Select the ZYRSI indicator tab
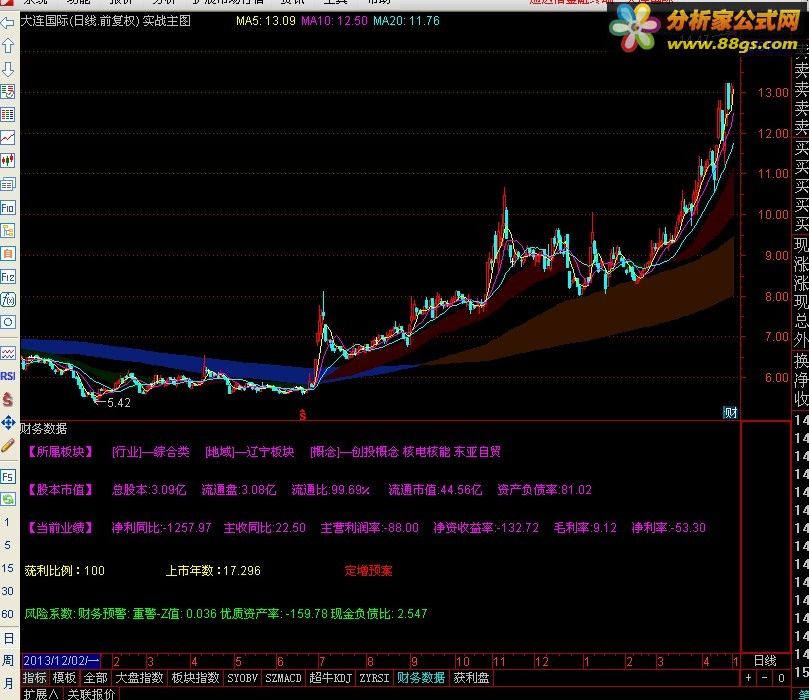The width and height of the screenshot is (809, 700). tap(374, 677)
